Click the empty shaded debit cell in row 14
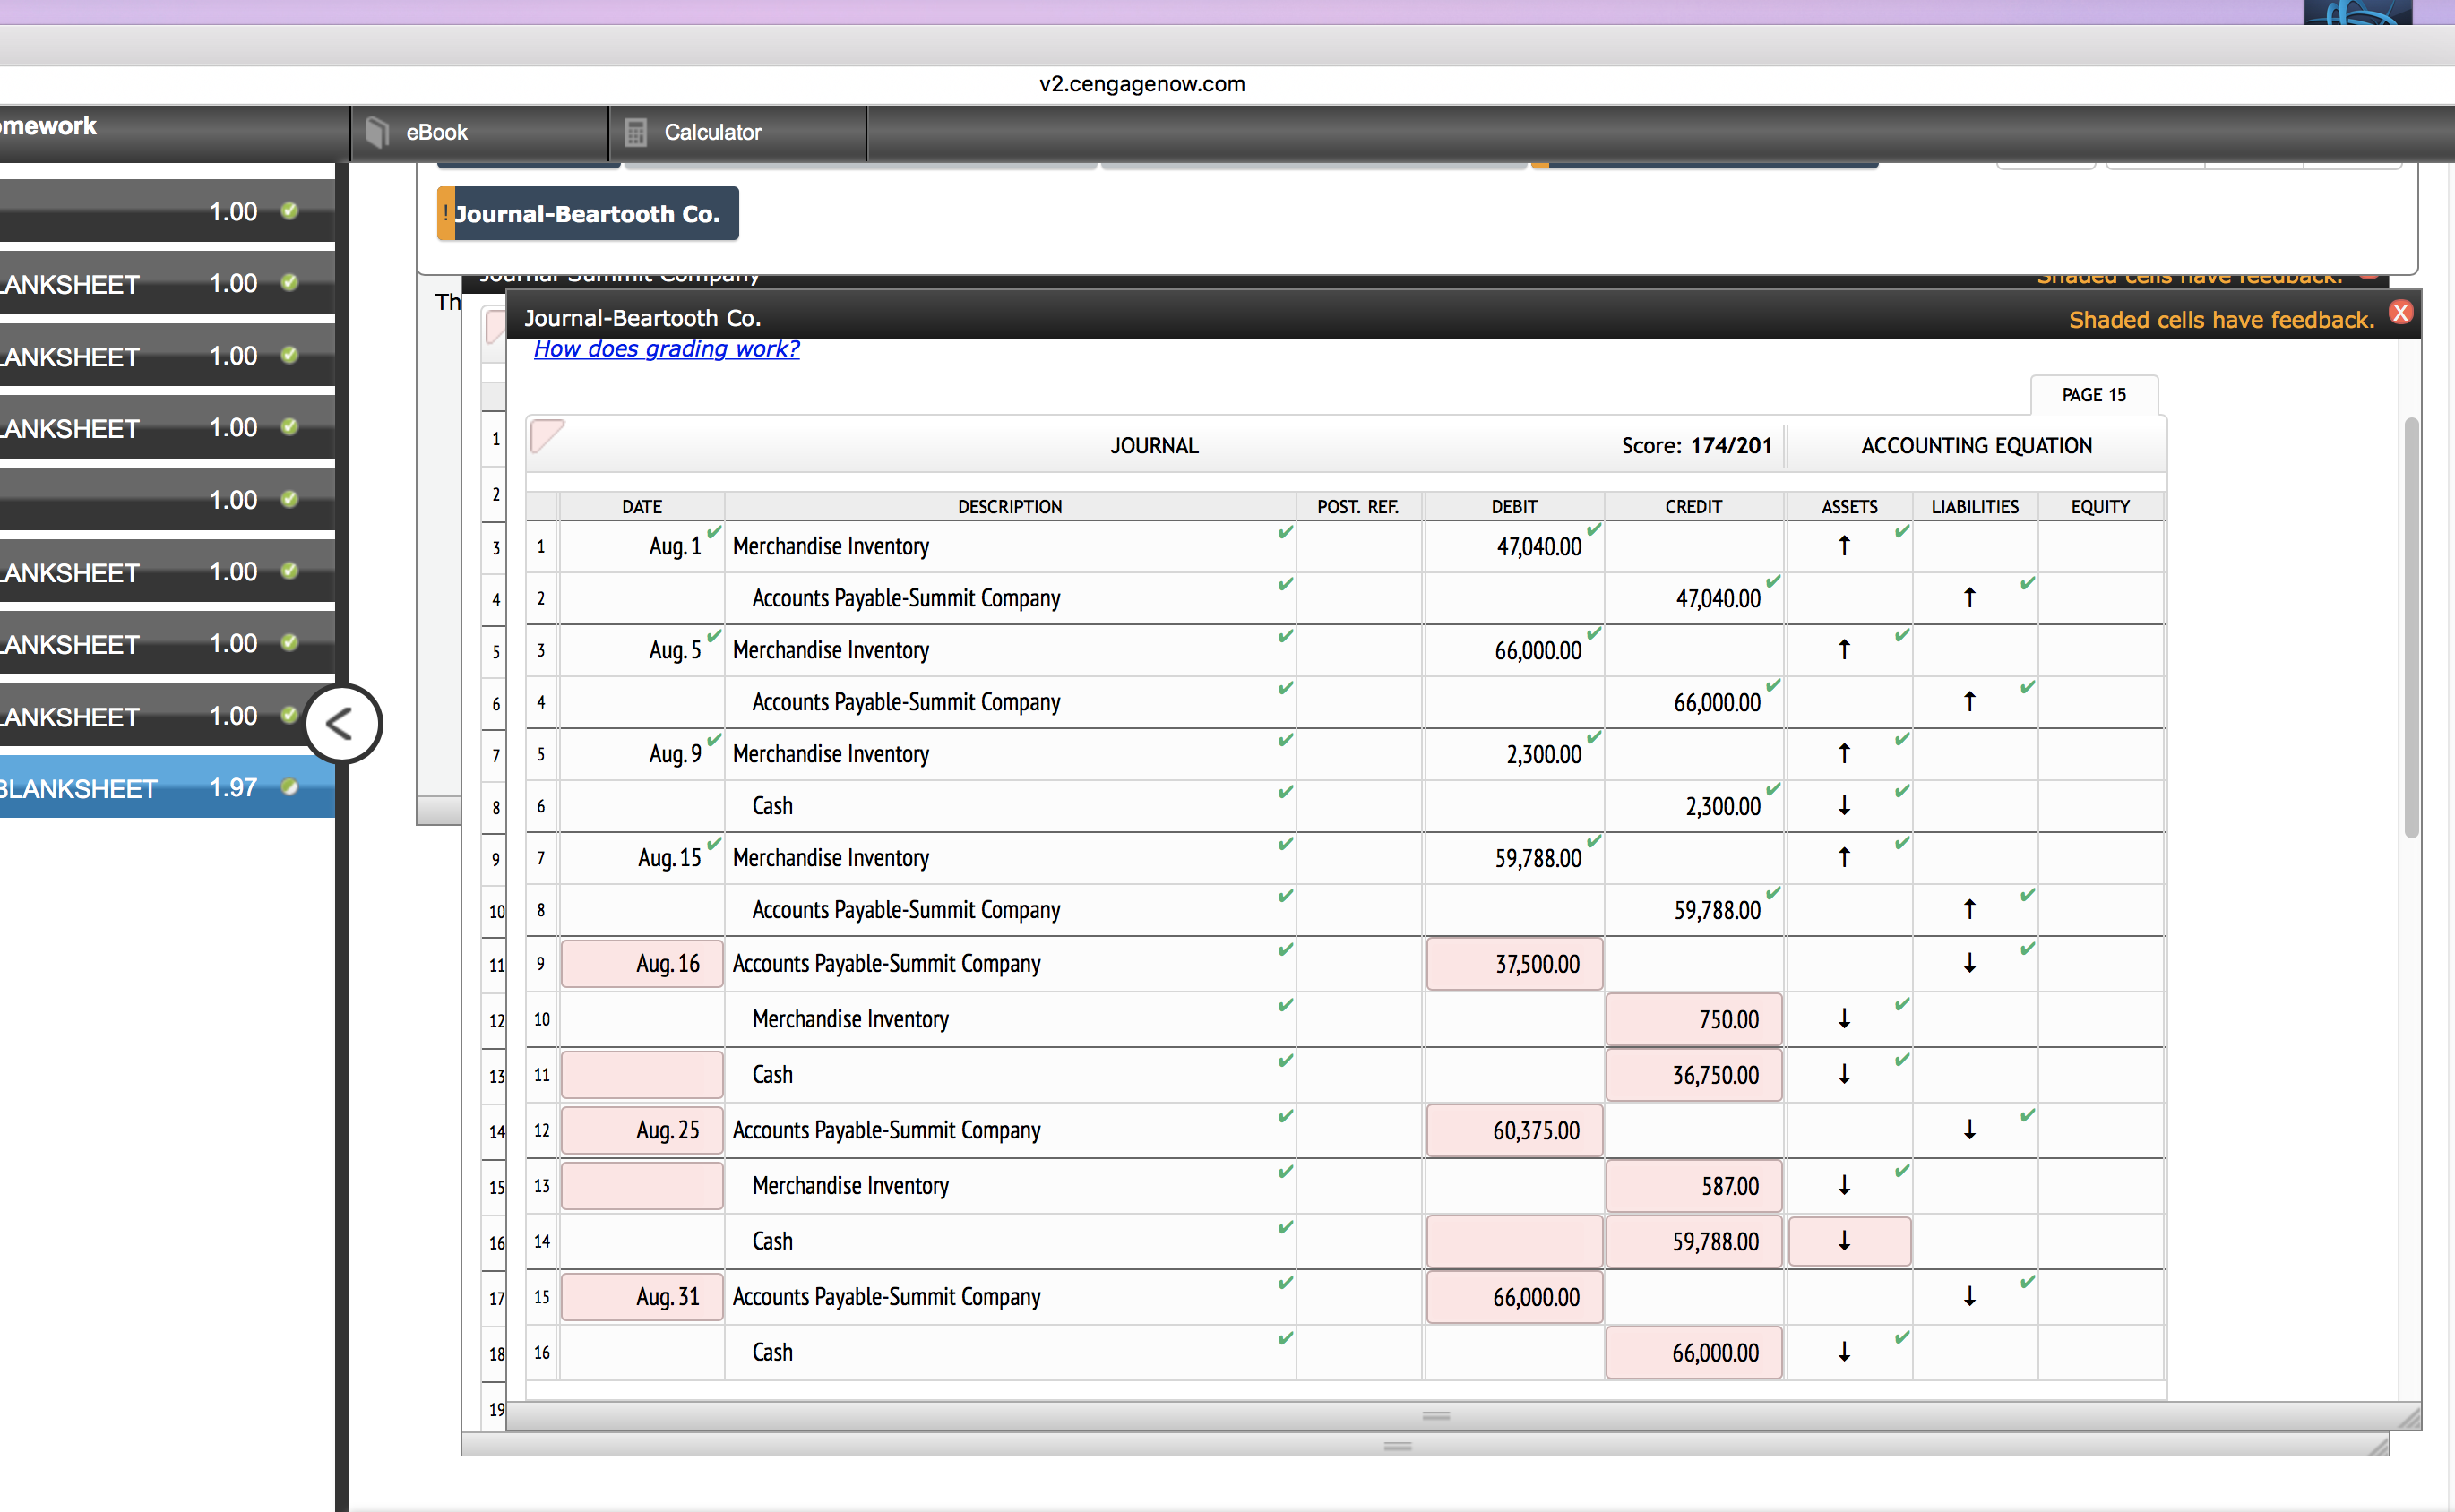The image size is (2455, 1512). tap(1514, 1241)
